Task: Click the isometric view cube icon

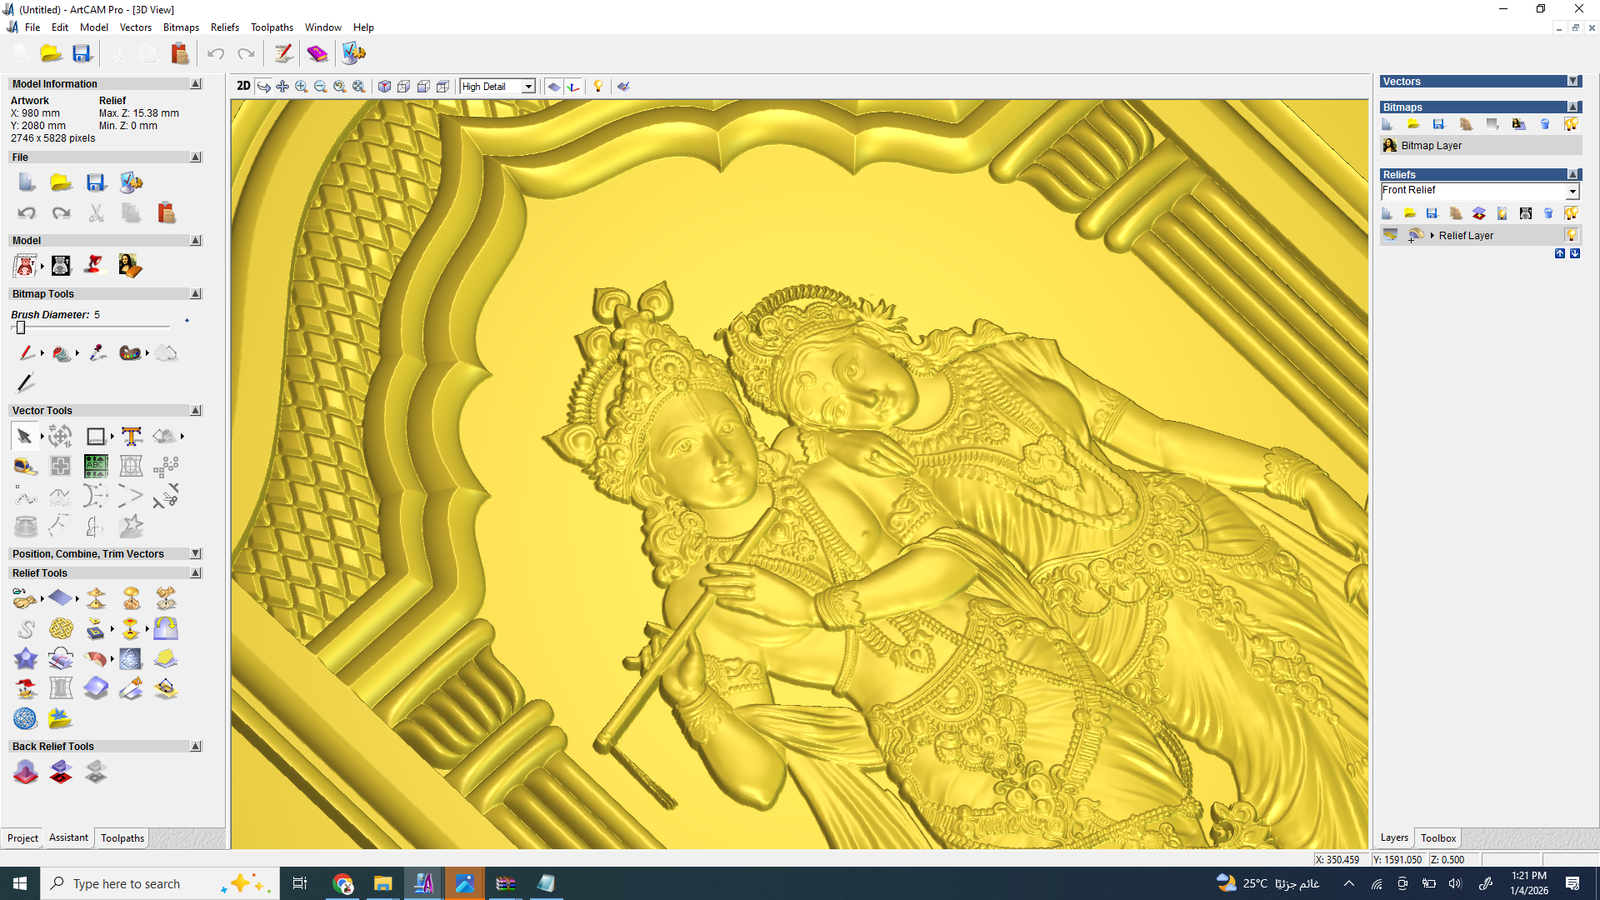Action: coord(384,87)
